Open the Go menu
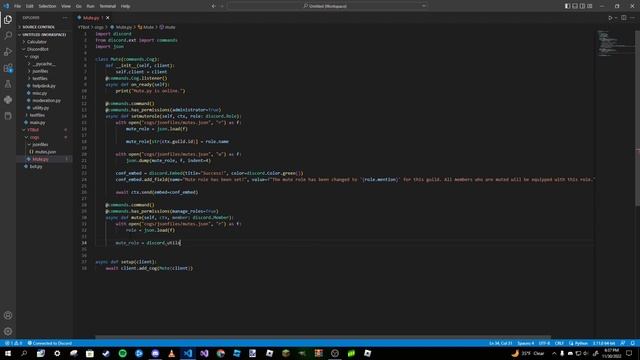Image resolution: width=640 pixels, height=360 pixels. click(78, 6)
